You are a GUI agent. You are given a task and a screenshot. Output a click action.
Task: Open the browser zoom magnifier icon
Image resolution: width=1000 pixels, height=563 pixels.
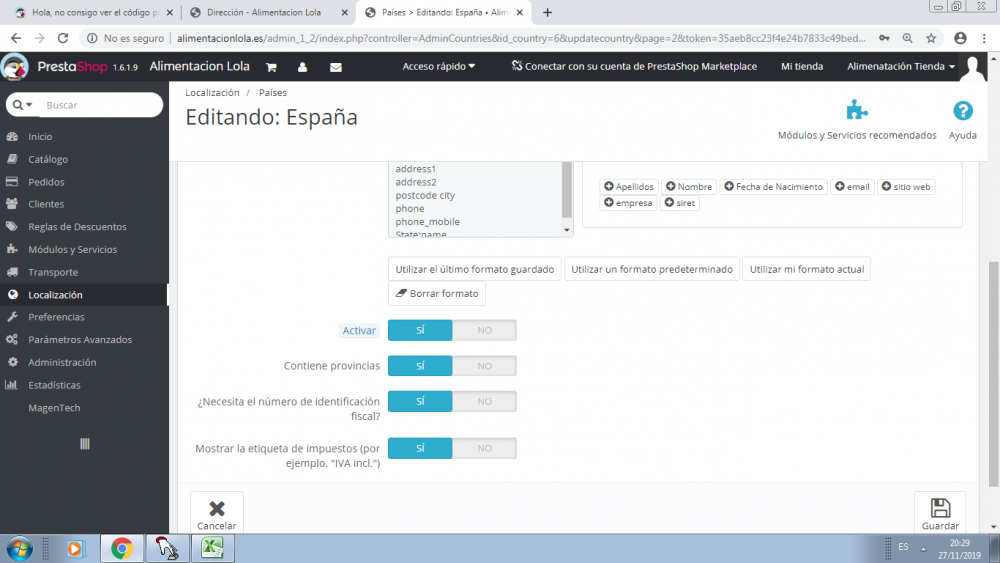pyautogui.click(x=908, y=38)
